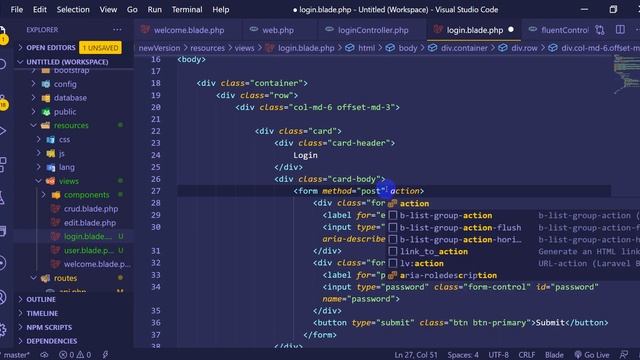640x360 pixels.
Task: Open File menu
Action: pos(17,9)
